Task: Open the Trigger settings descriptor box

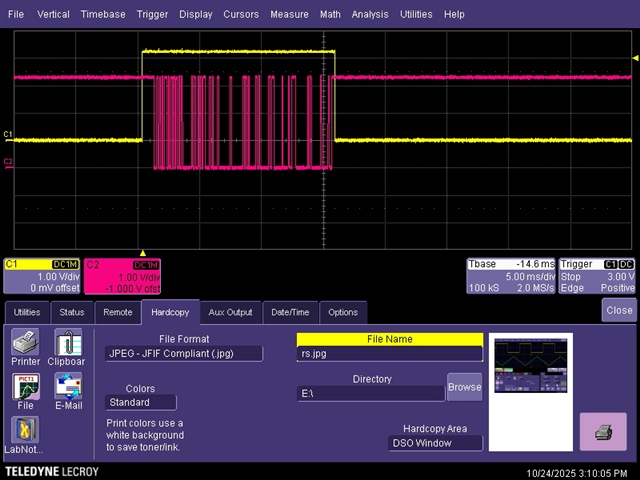Action: (x=597, y=276)
